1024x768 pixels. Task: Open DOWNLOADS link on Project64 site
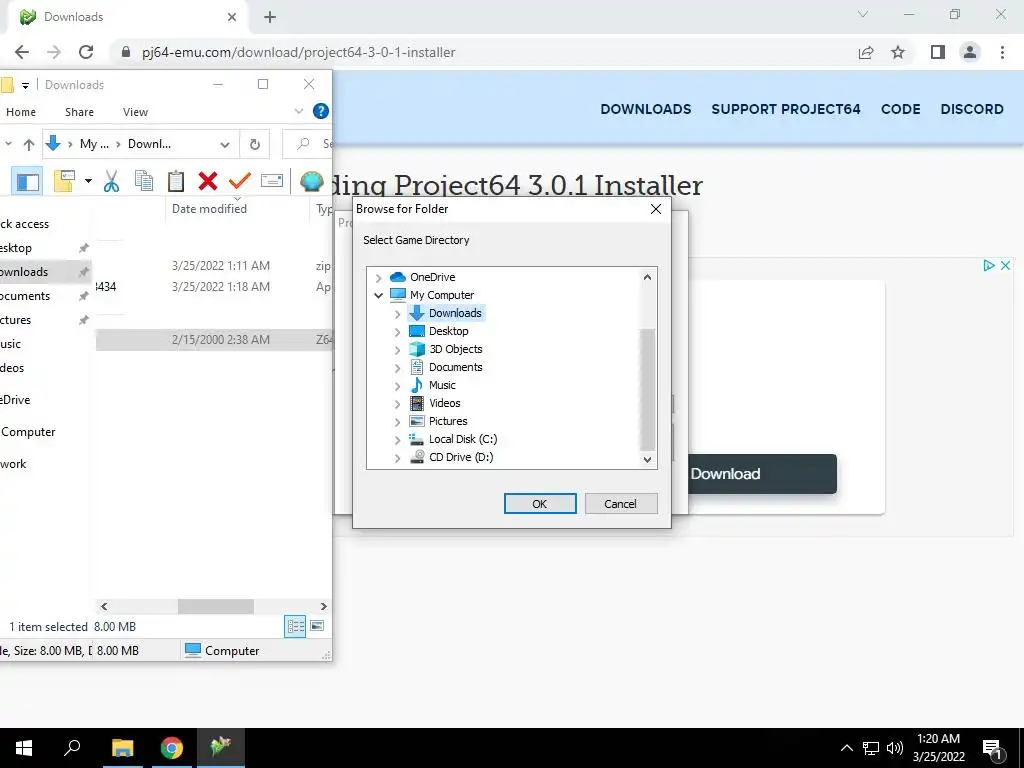point(645,109)
